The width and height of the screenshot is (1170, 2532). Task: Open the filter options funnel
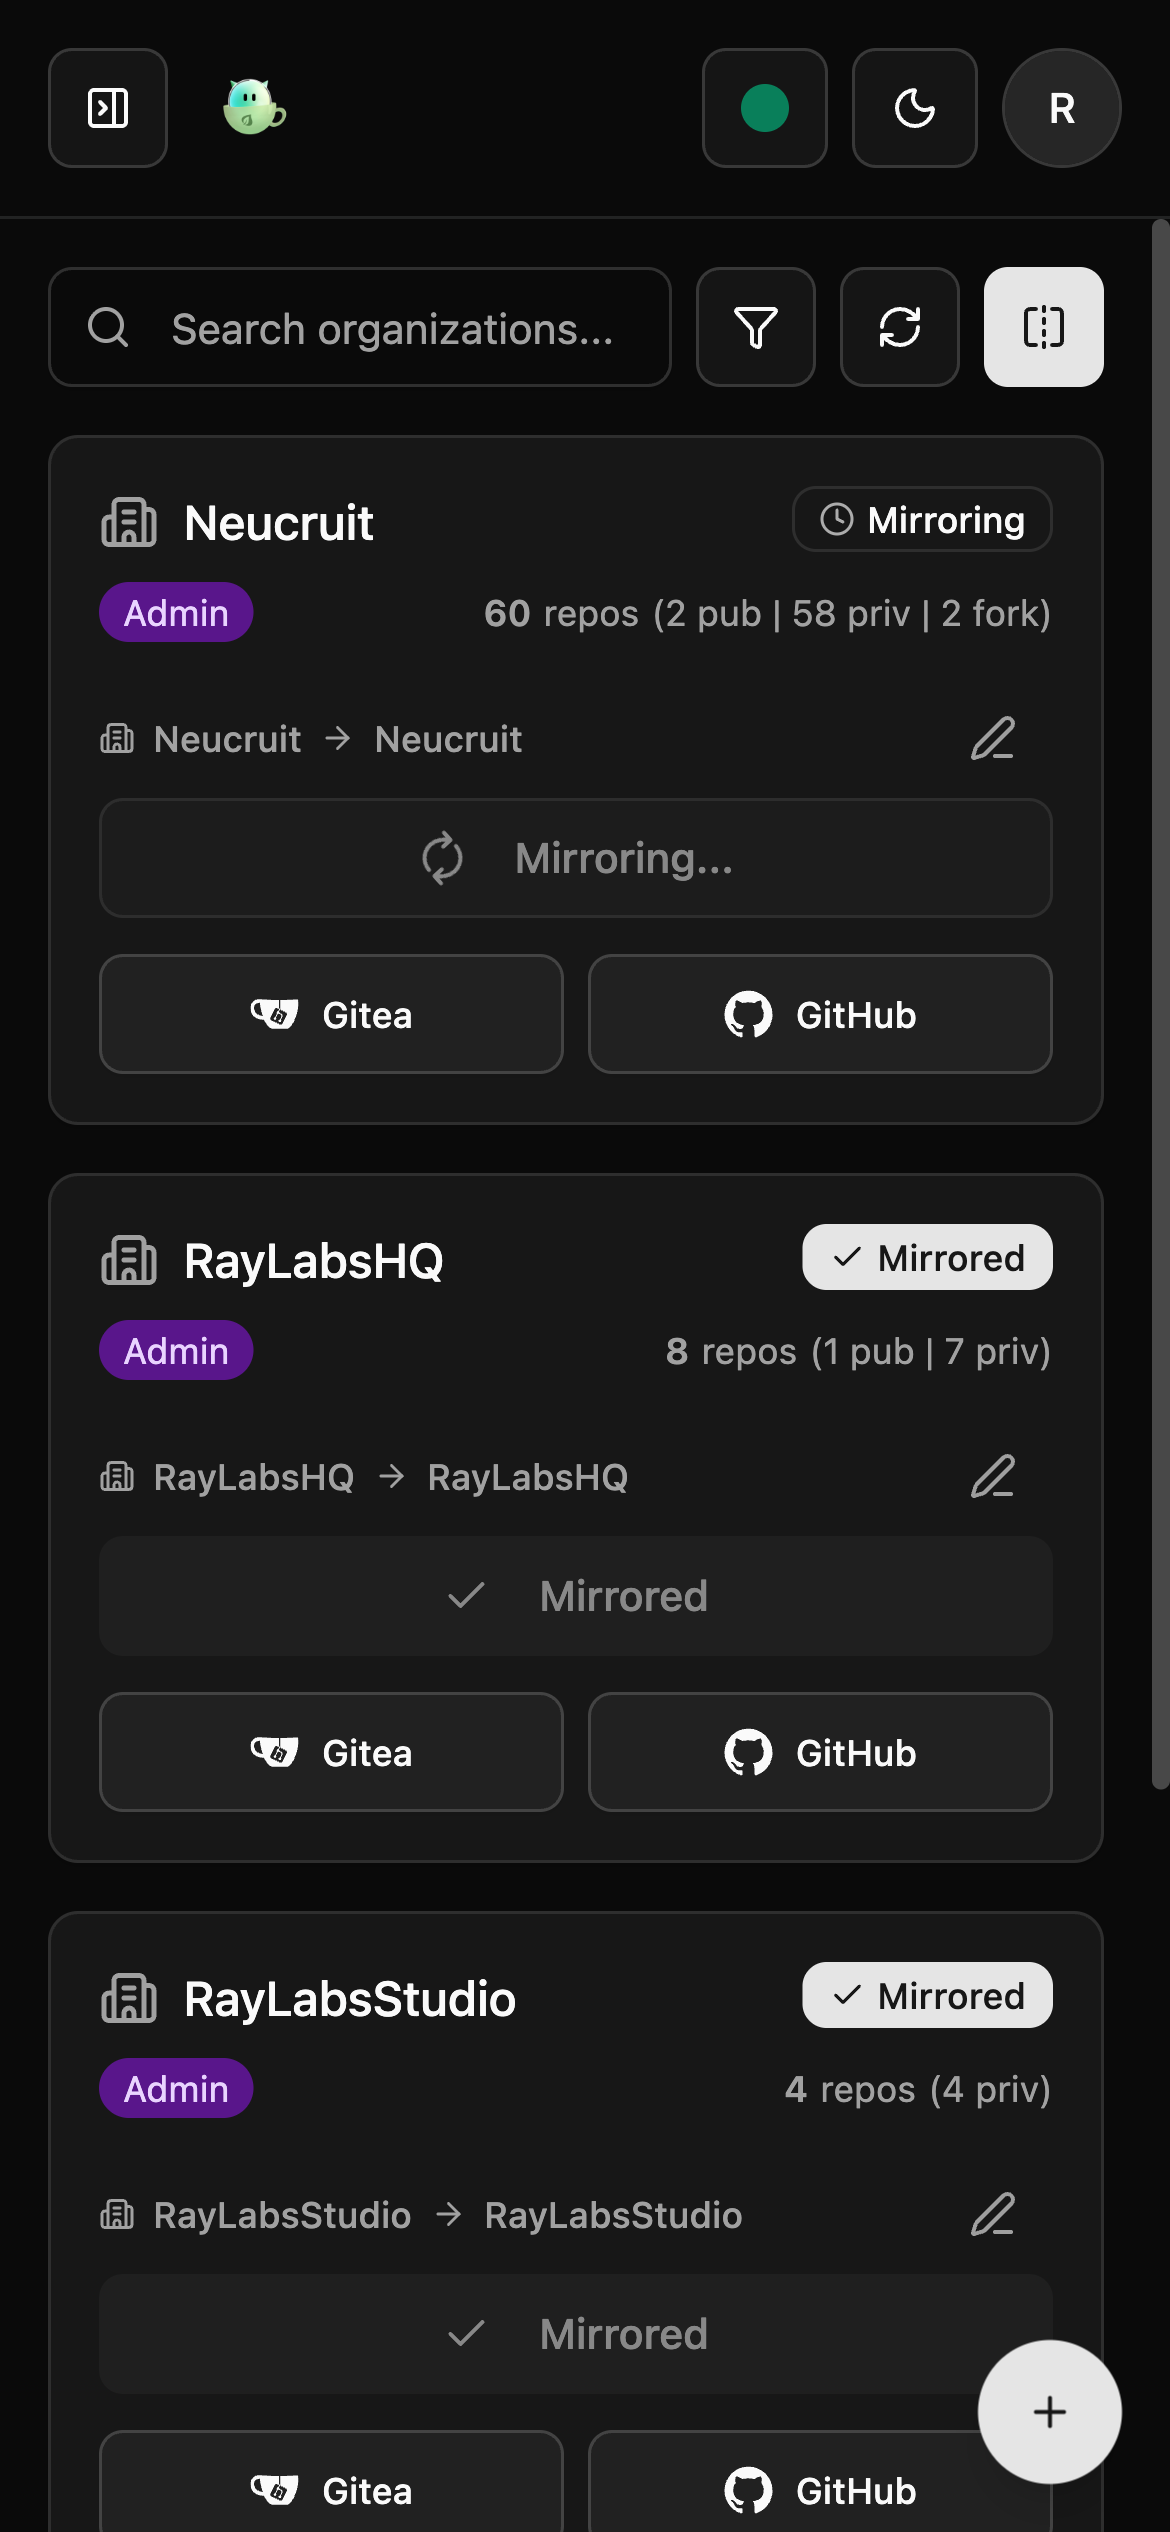756,328
